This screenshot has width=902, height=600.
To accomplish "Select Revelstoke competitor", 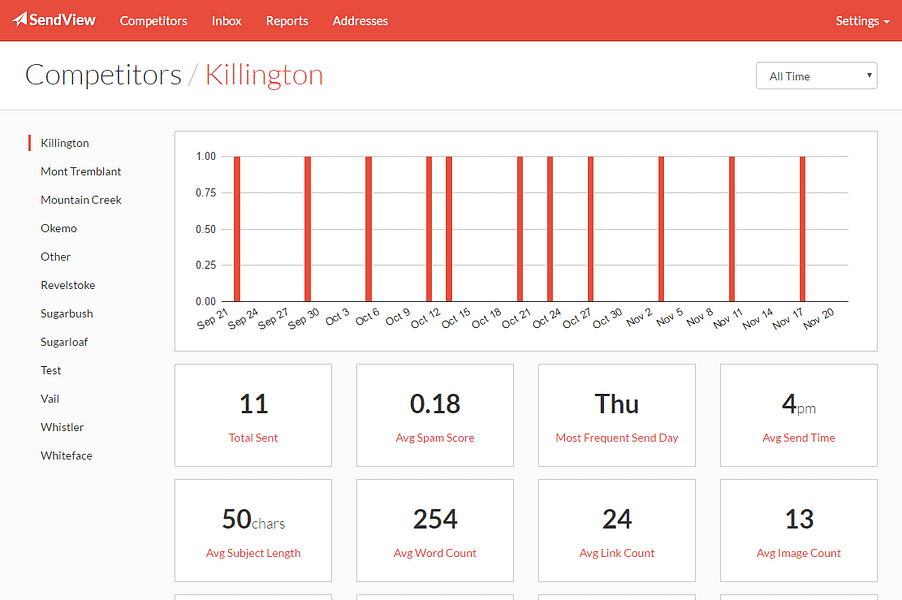I will coord(68,285).
